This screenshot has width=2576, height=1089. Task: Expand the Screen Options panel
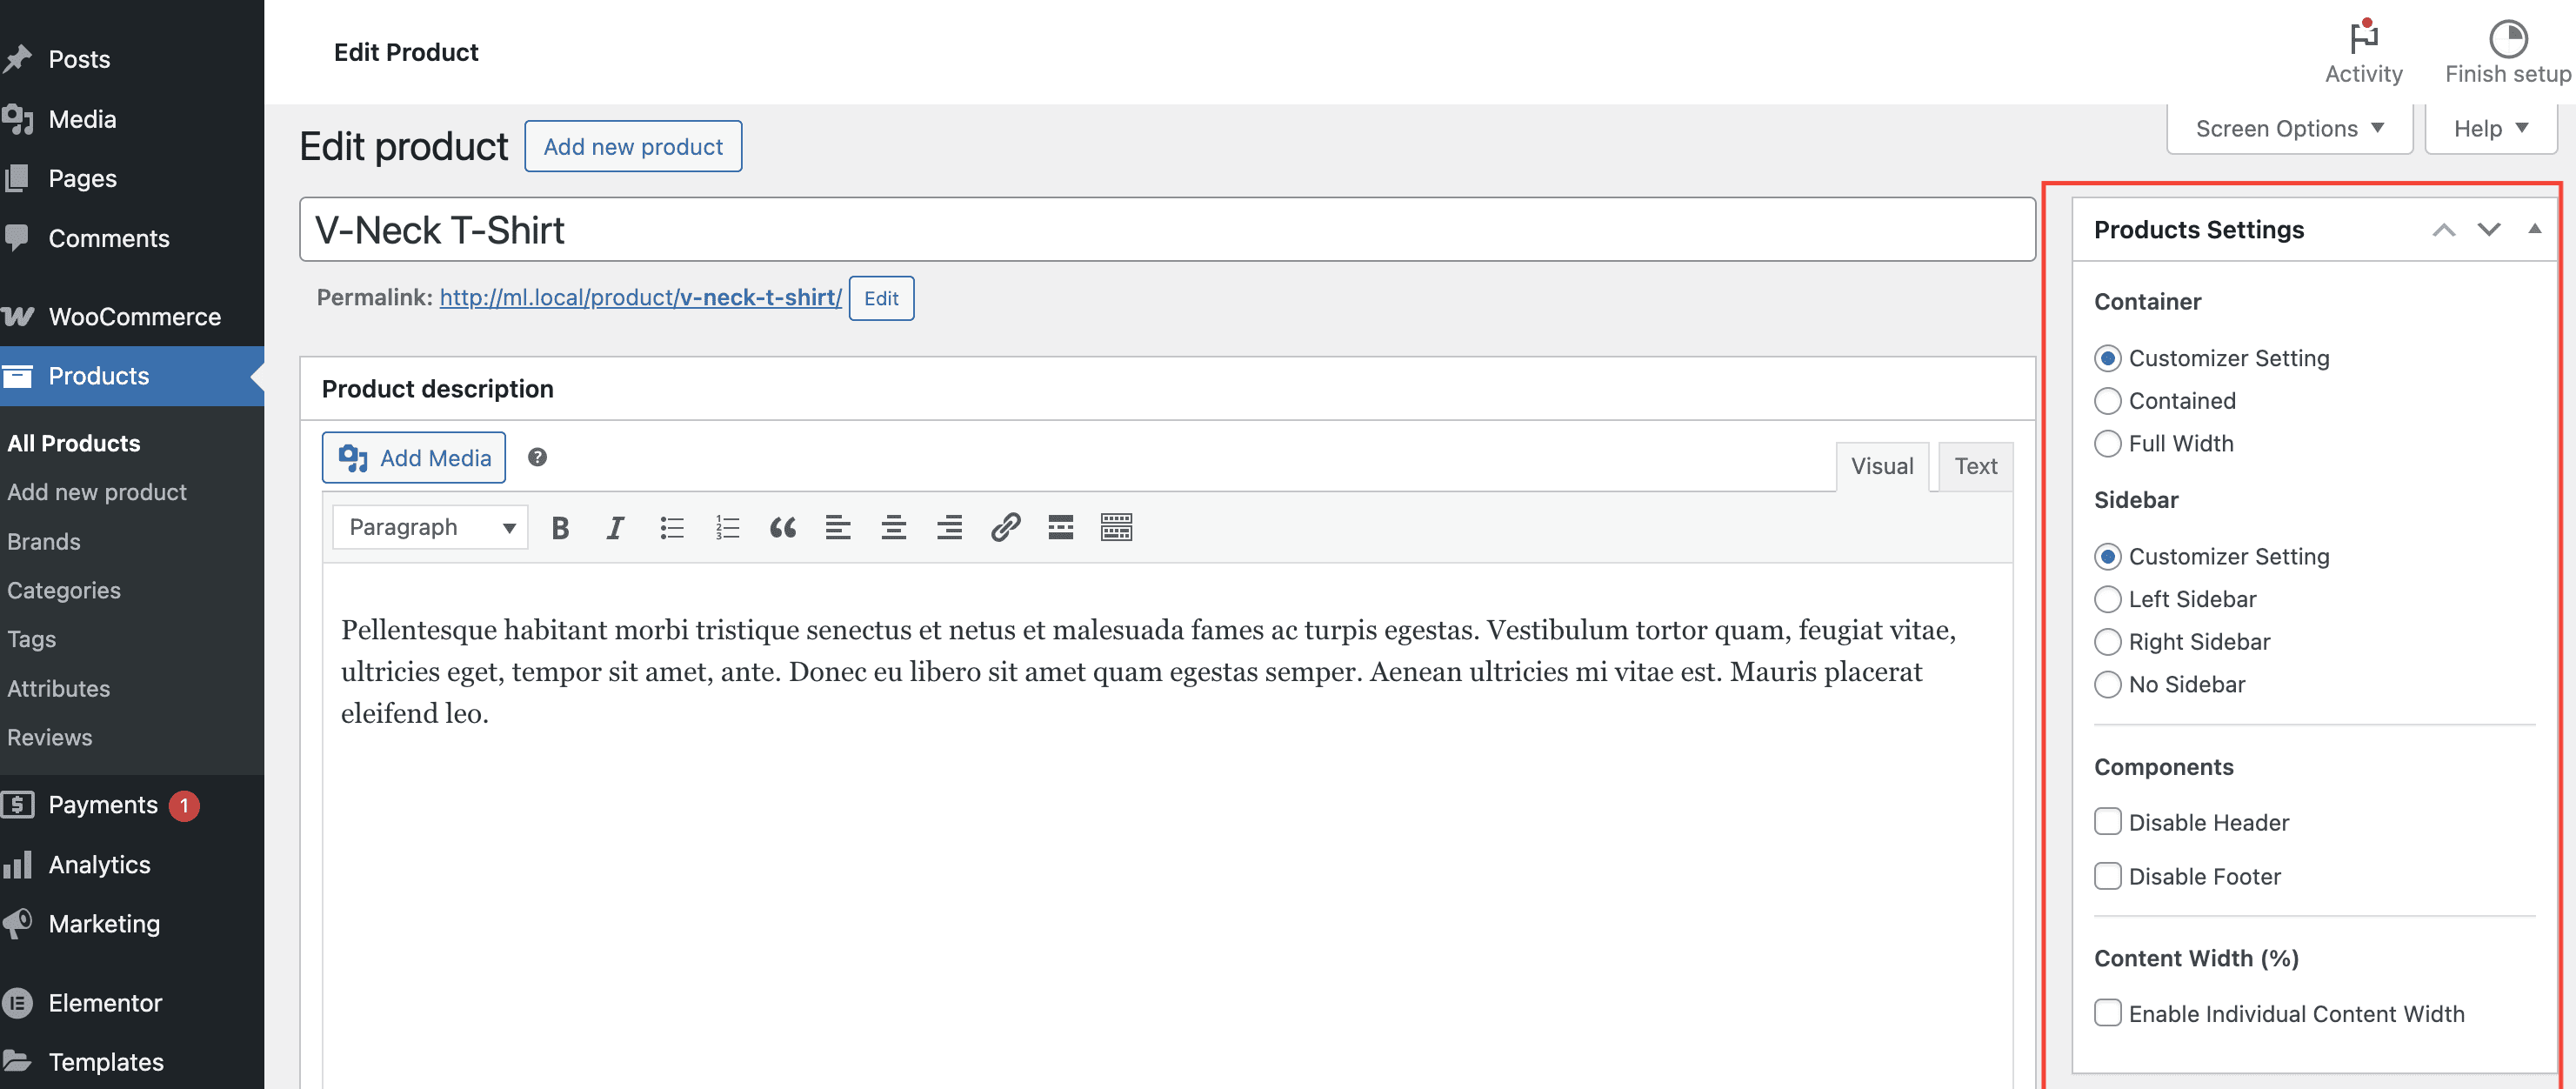tap(2289, 129)
